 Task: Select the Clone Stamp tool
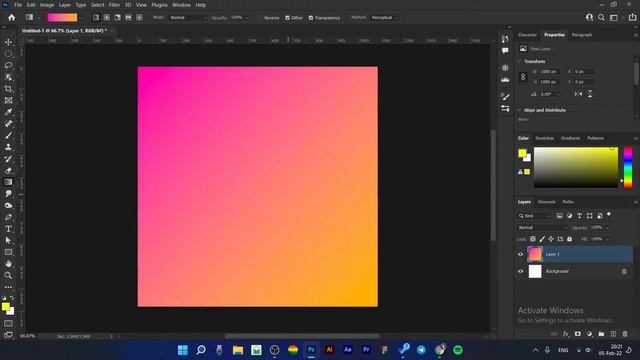point(8,147)
